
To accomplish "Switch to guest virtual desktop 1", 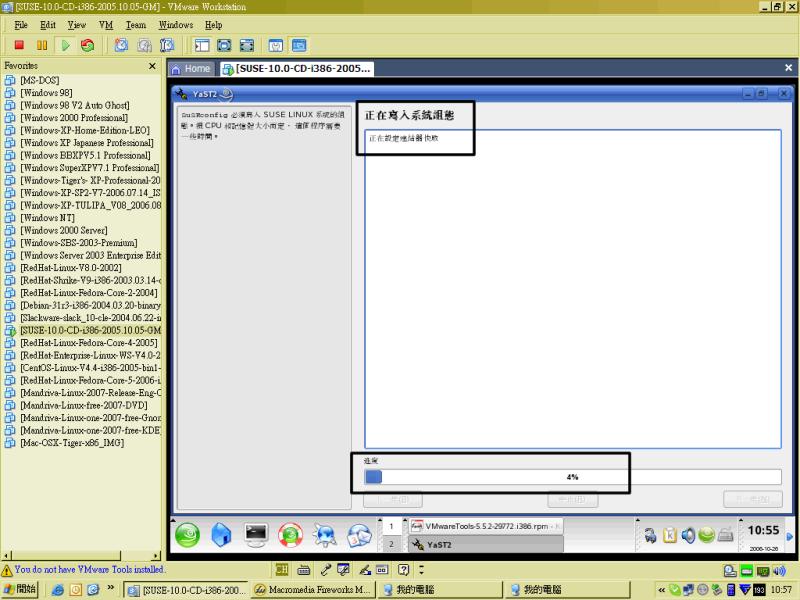I will point(391,526).
